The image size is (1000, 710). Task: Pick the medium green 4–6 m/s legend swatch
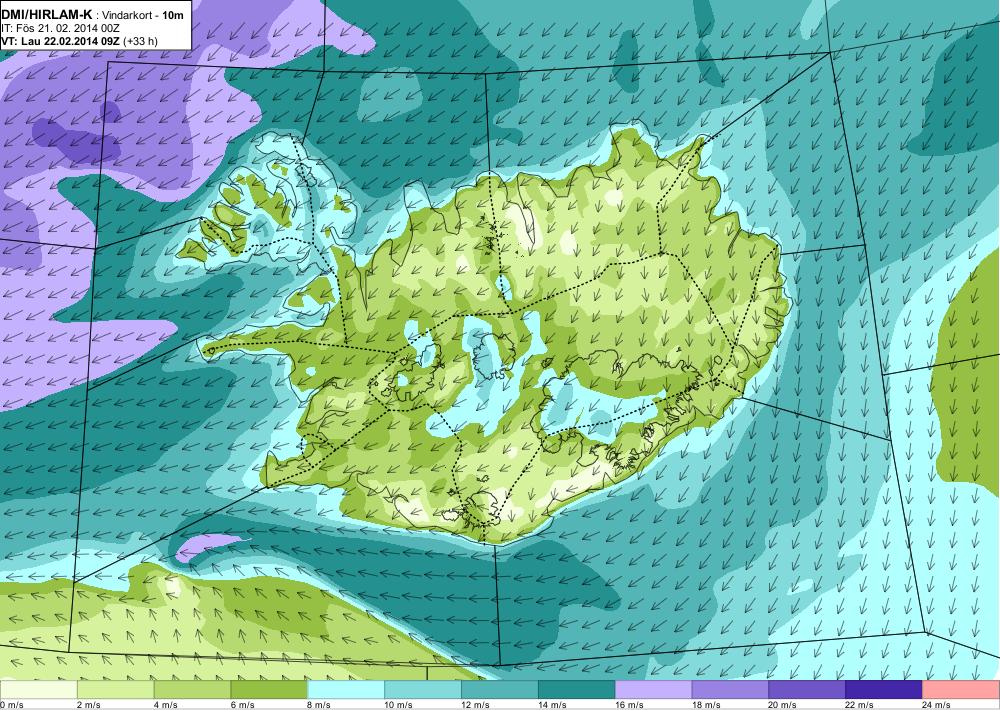pyautogui.click(x=192, y=690)
